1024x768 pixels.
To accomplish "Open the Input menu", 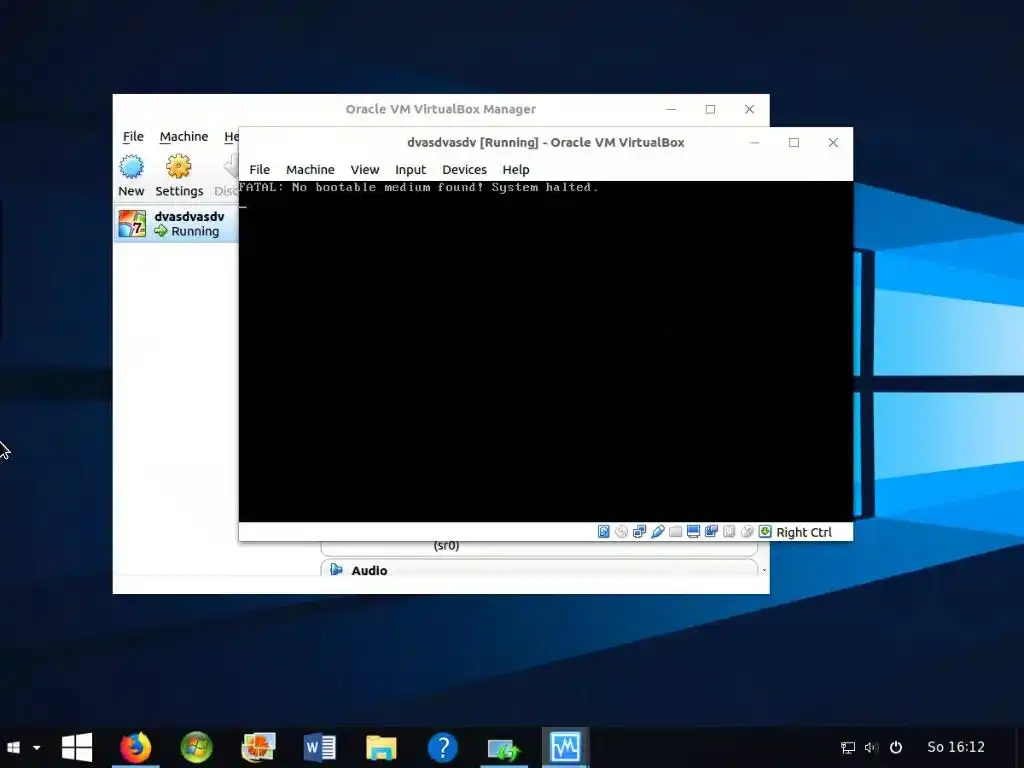I will (410, 169).
